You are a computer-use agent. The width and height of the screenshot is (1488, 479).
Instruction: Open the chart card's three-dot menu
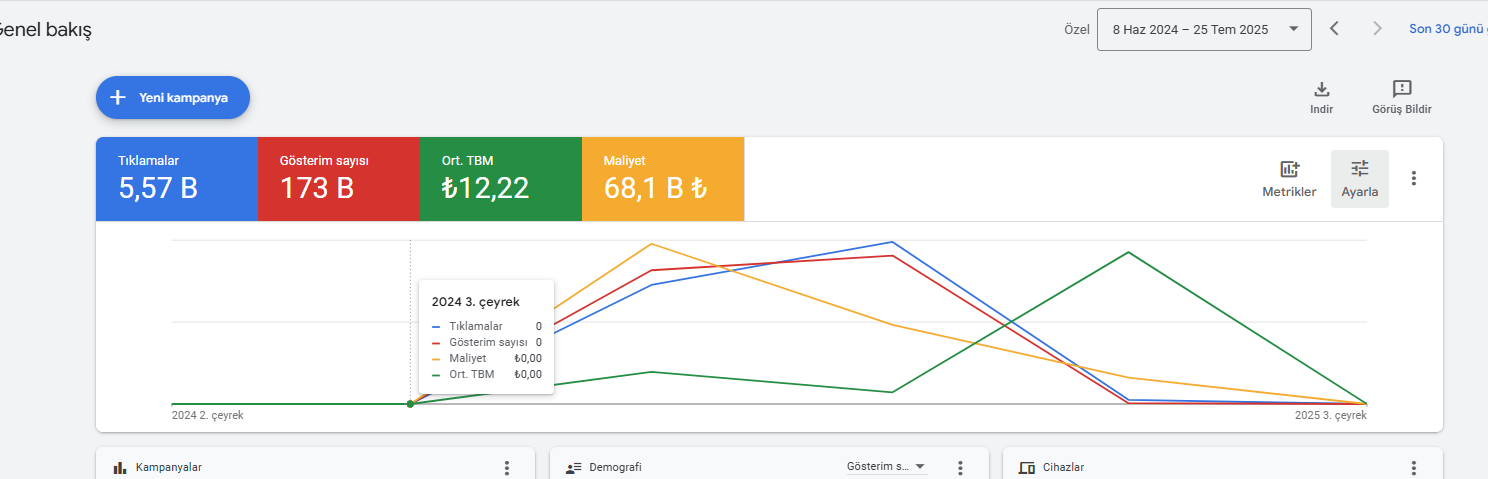point(1413,178)
